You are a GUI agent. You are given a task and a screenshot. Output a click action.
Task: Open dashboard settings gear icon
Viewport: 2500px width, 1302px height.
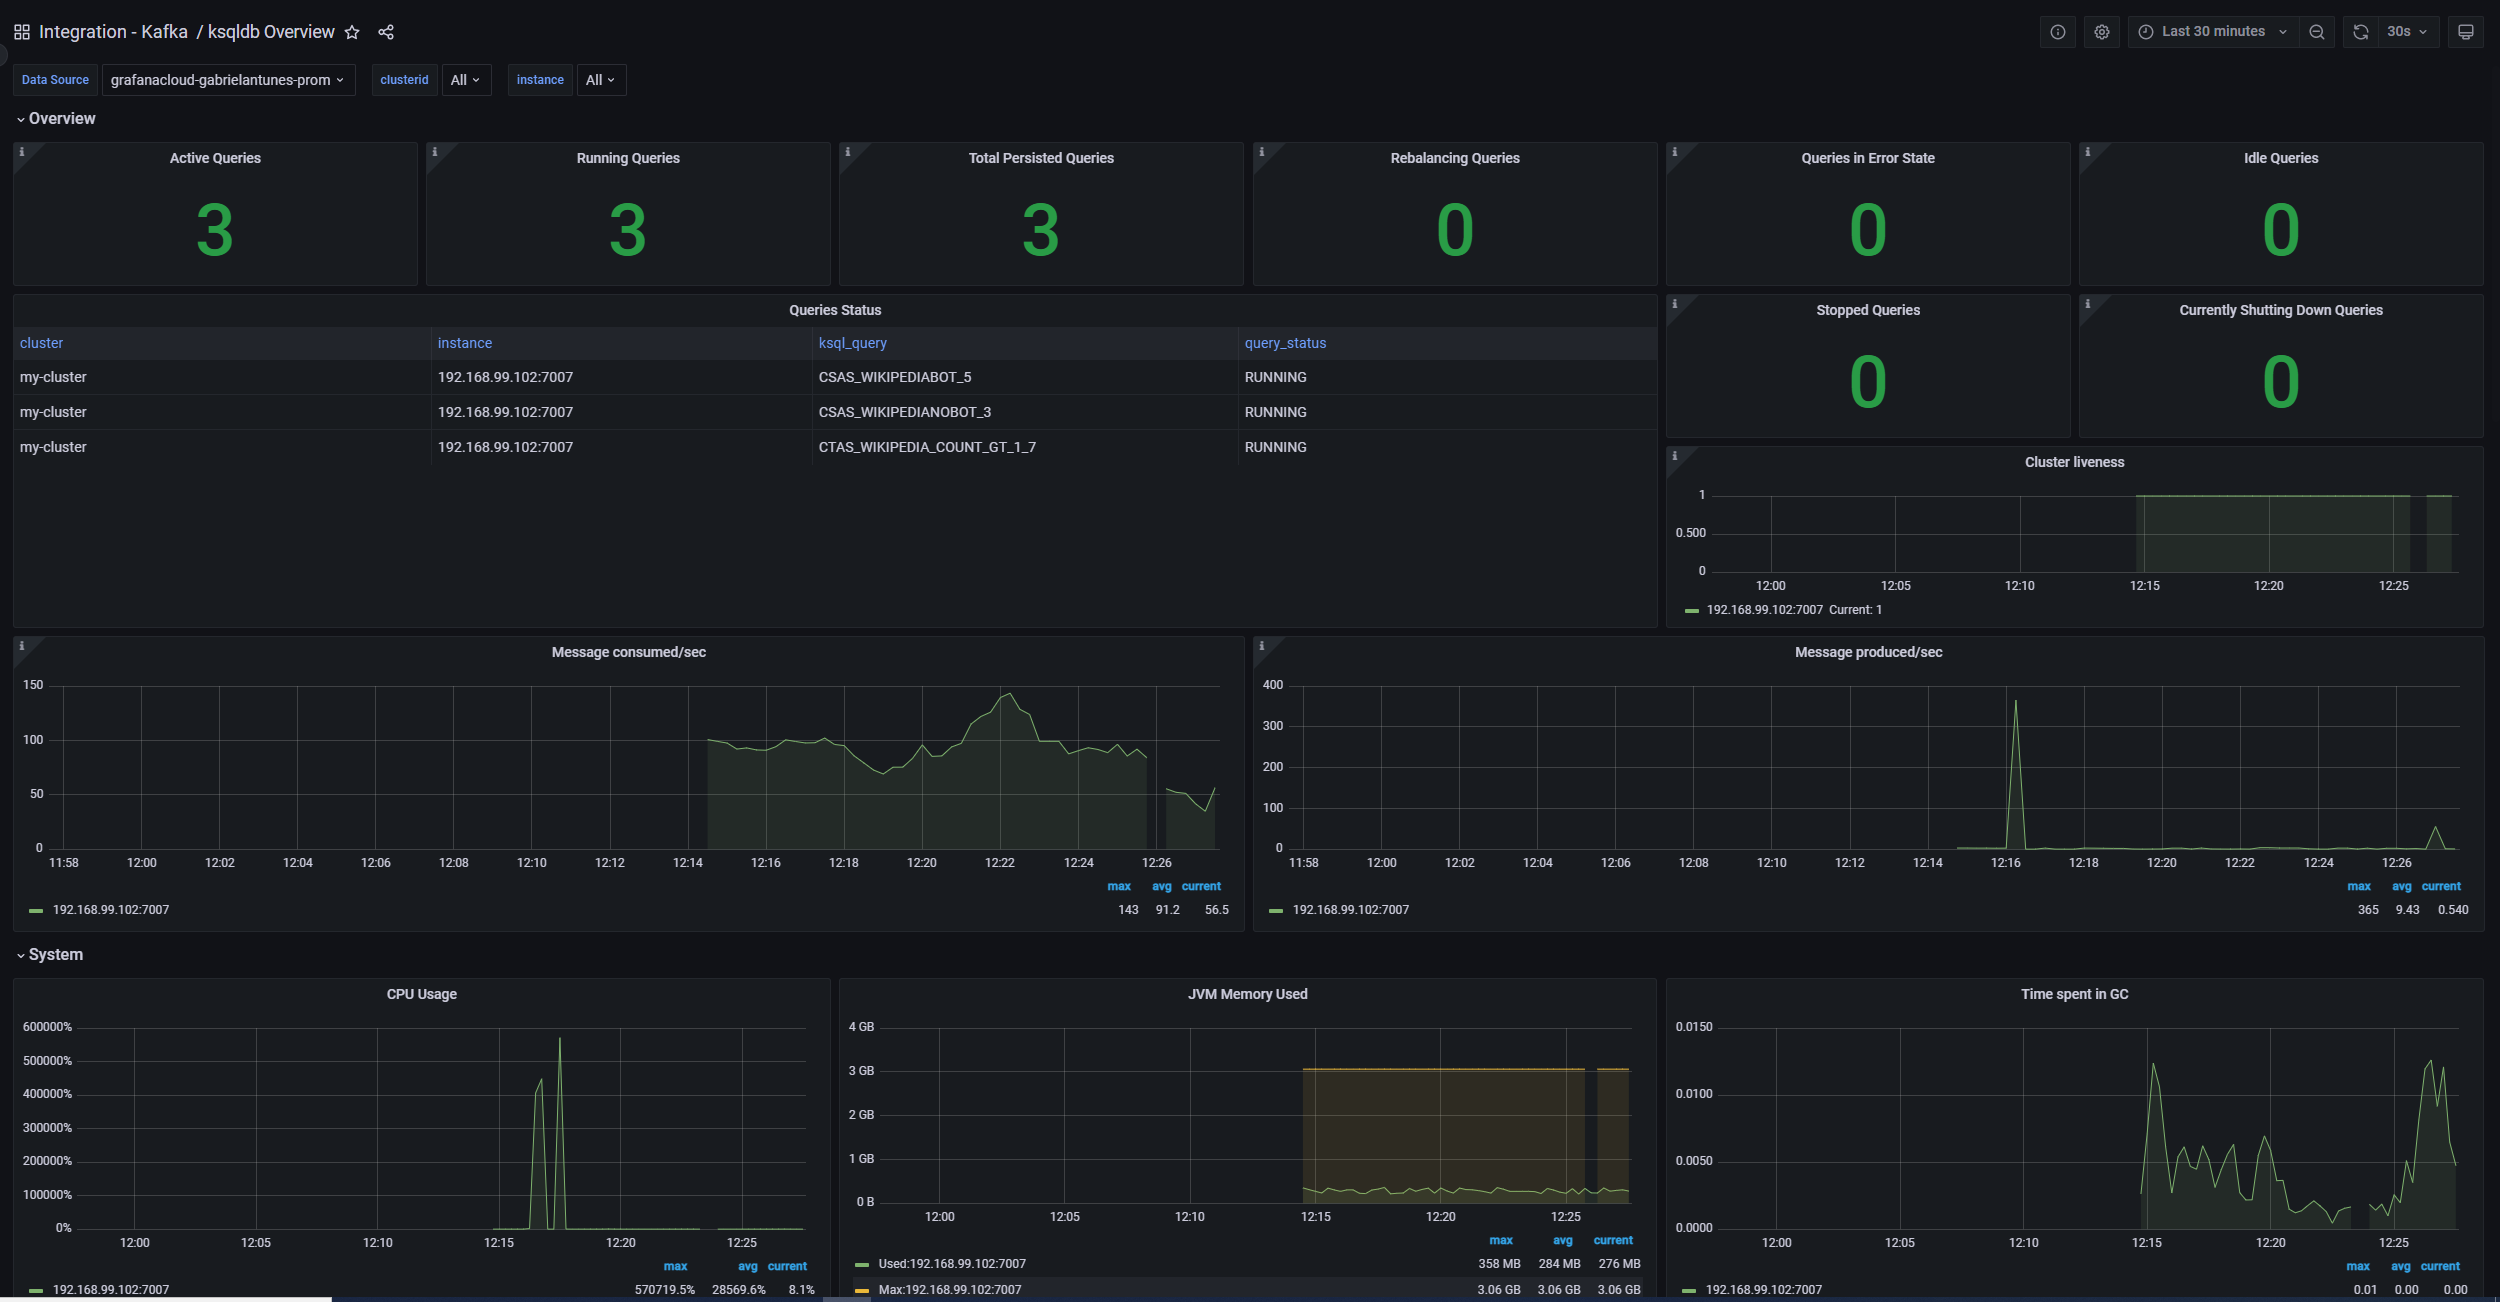pos(2101,31)
